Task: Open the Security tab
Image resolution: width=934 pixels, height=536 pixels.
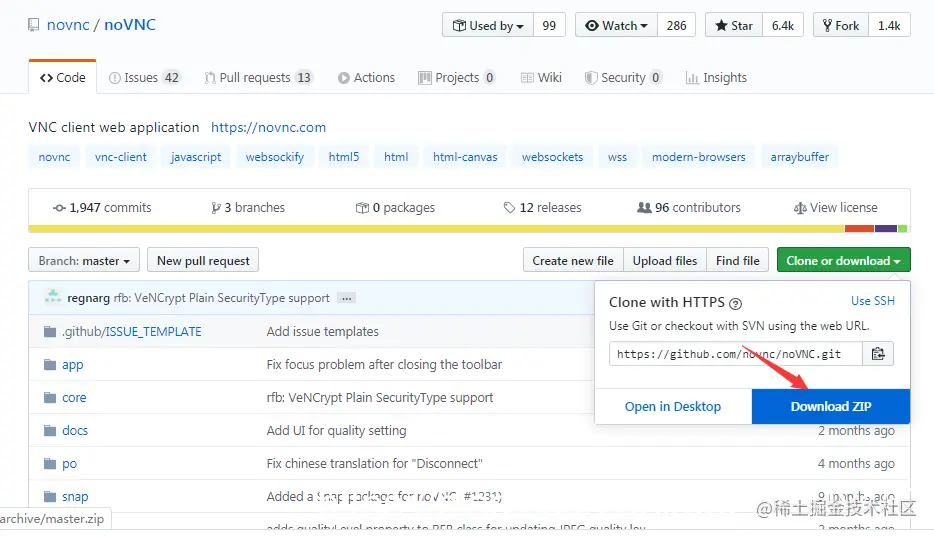Action: coord(623,77)
